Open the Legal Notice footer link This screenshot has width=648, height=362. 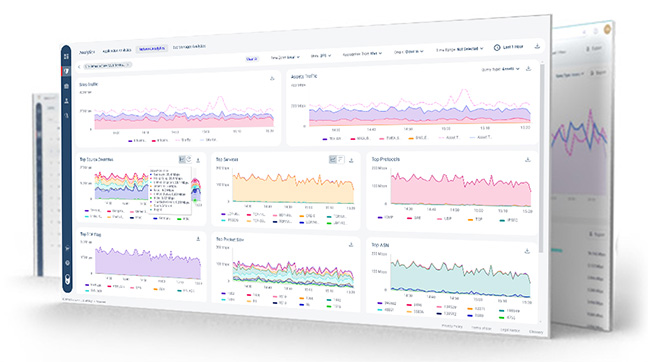click(510, 330)
